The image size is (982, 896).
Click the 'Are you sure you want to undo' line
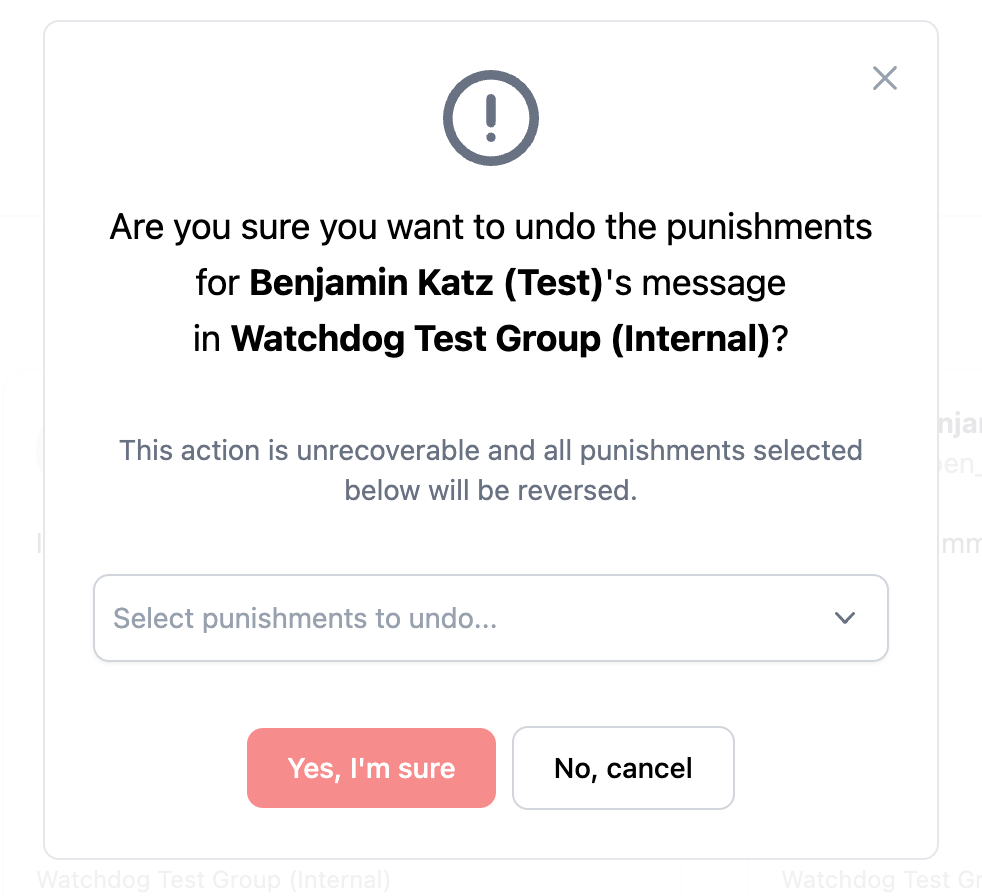pos(490,227)
